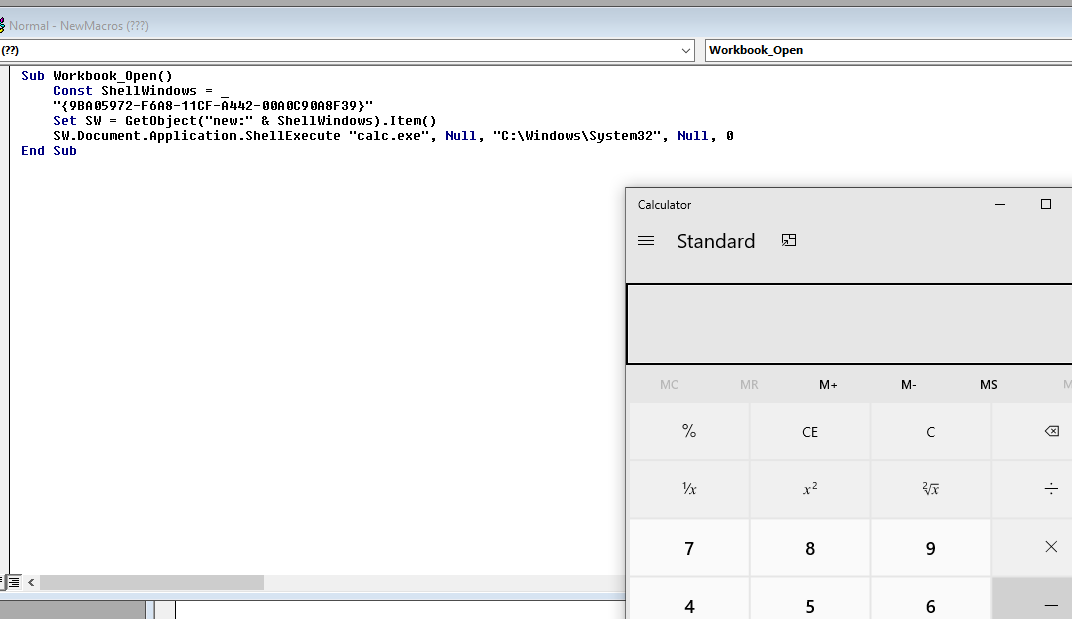The height and width of the screenshot is (619, 1072).
Task: Switch to Procedure View in code window
Action: tap(2, 582)
